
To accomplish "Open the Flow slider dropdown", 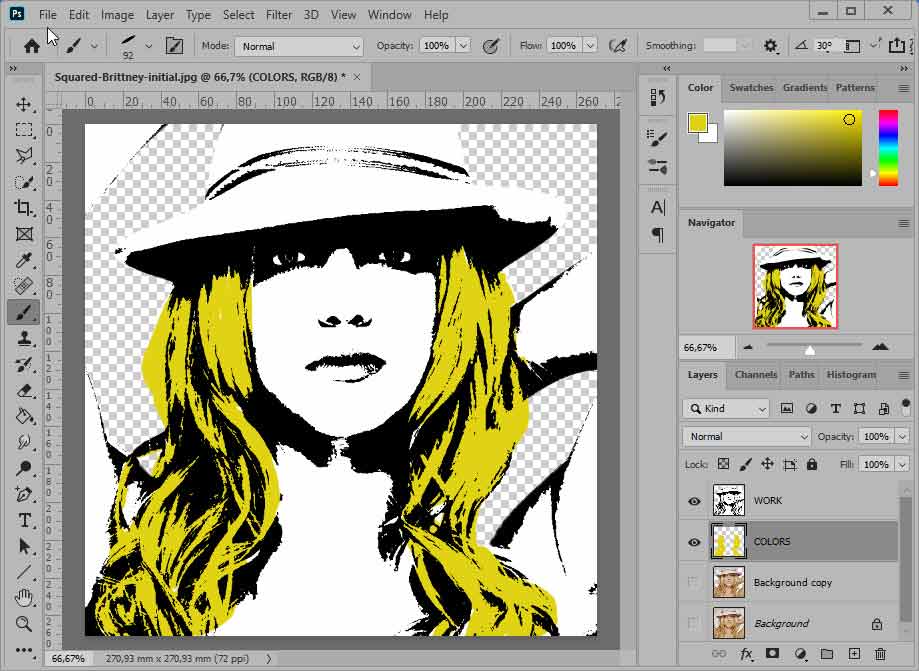I will tap(590, 46).
